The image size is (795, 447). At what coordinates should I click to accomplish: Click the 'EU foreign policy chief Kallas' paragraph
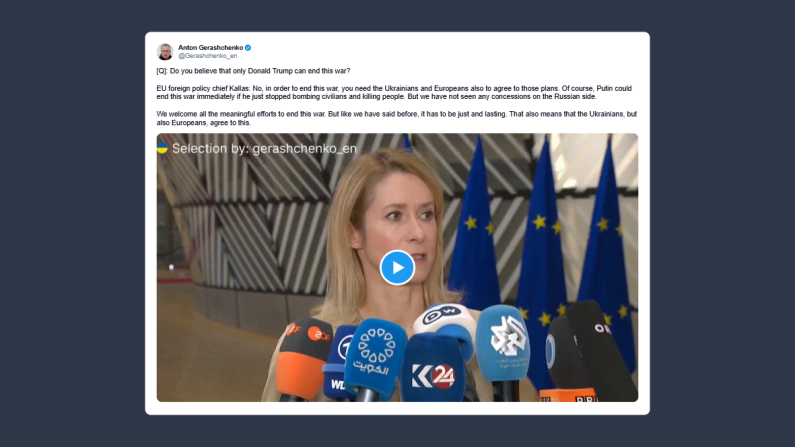click(394, 92)
